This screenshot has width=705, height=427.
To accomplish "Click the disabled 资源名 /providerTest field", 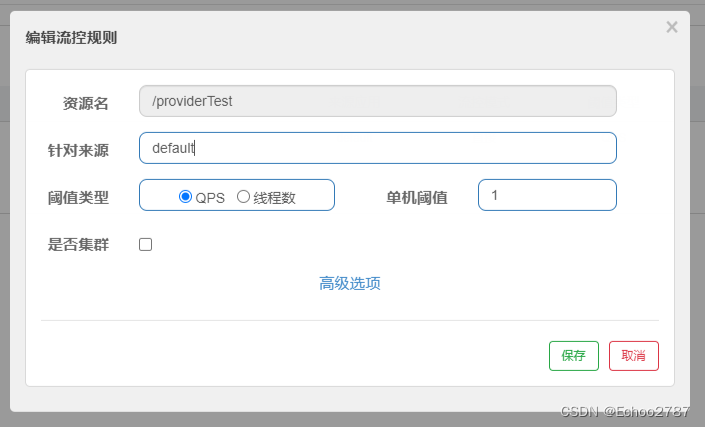I will click(378, 101).
